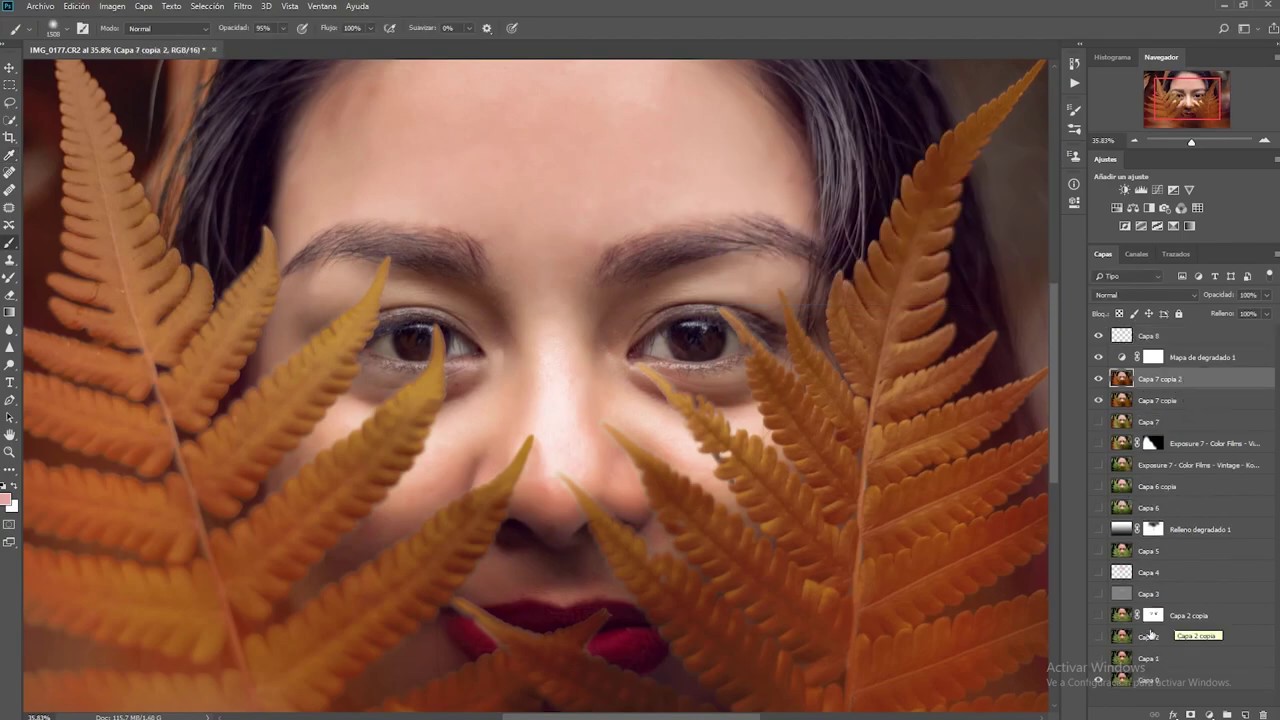Select the Rectangular Marquee tool

[x=10, y=85]
